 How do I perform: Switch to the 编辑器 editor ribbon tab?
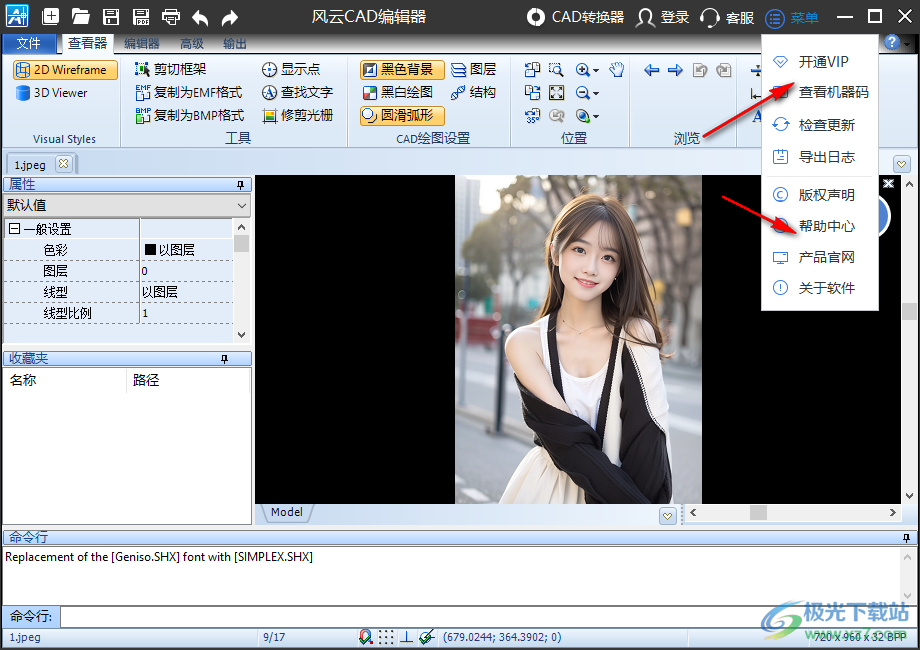(141, 43)
